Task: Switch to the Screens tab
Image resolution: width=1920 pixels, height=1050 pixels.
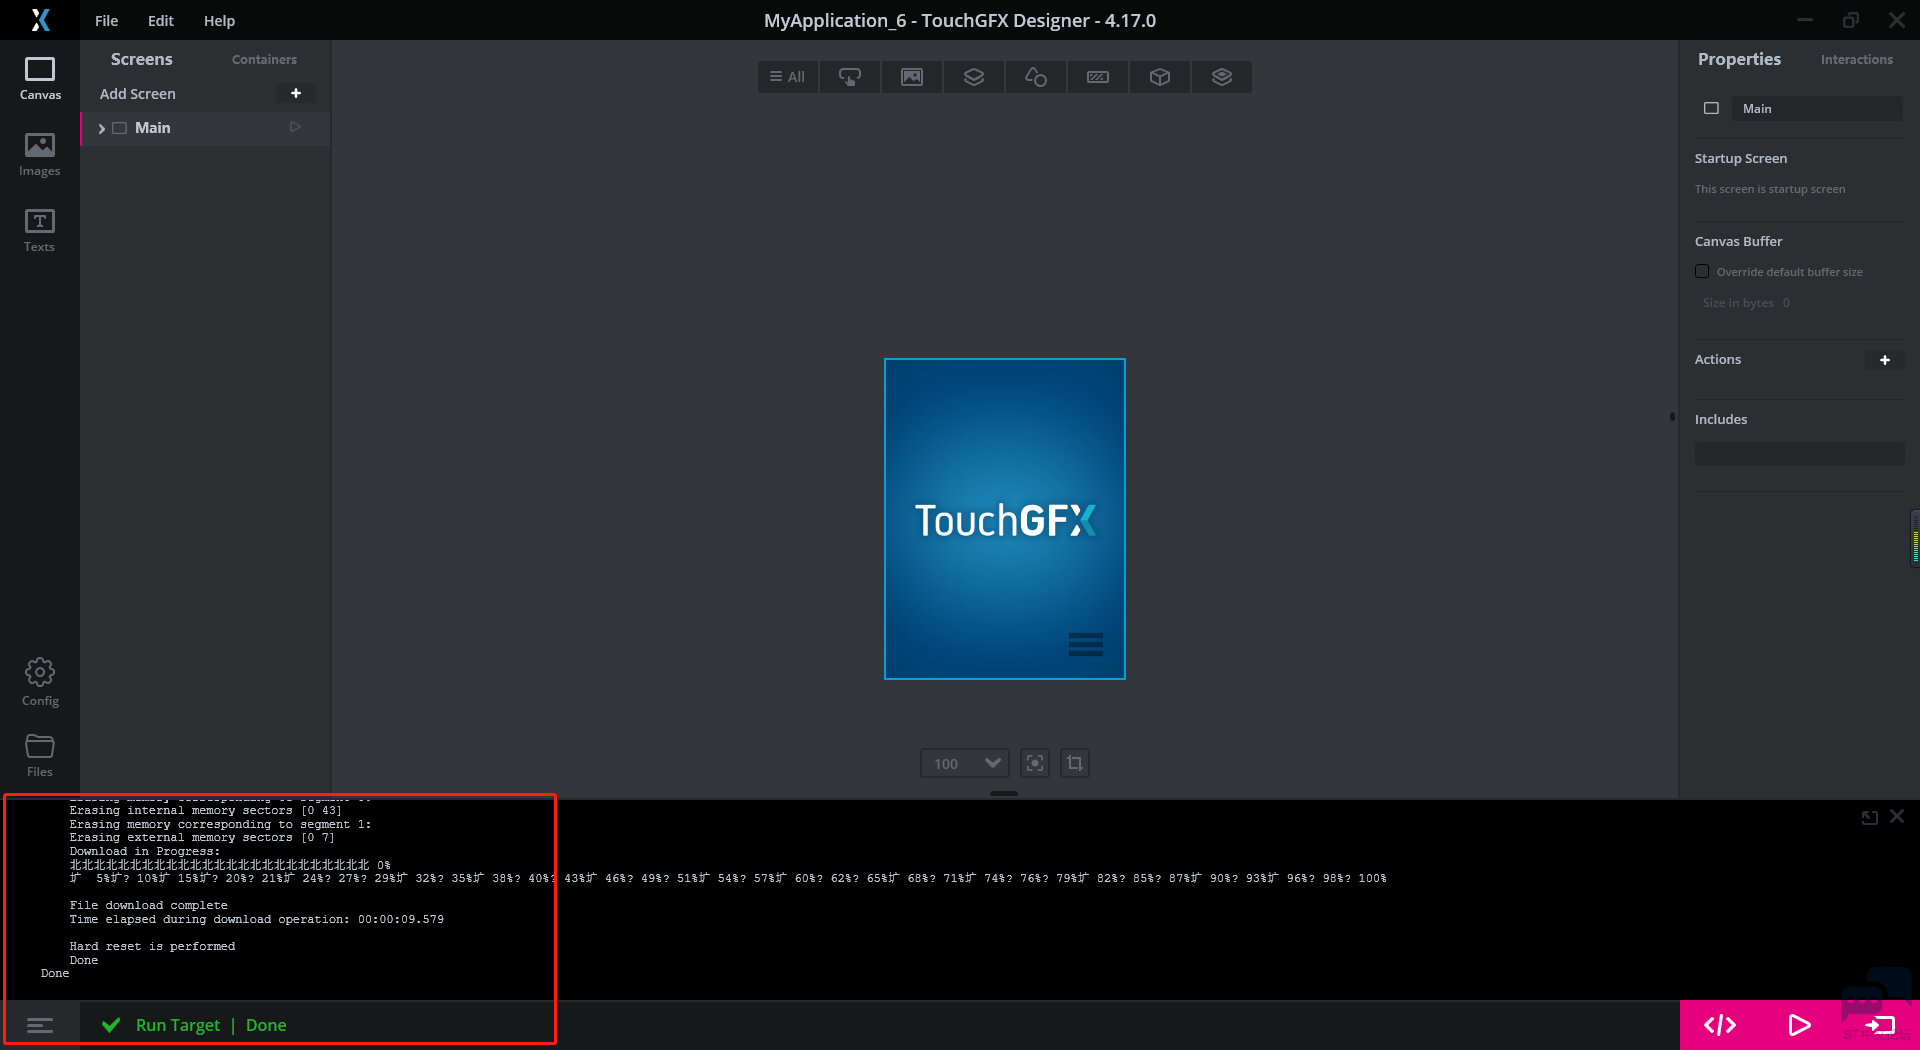Action: (x=142, y=59)
